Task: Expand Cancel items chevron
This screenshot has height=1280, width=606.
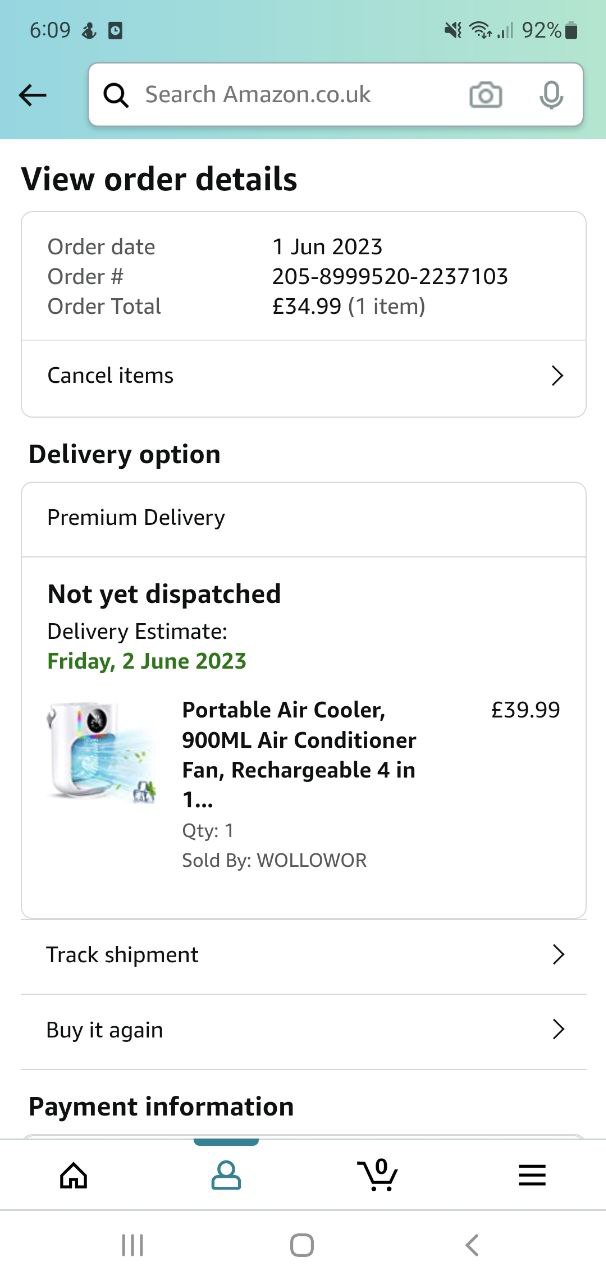Action: click(x=557, y=376)
